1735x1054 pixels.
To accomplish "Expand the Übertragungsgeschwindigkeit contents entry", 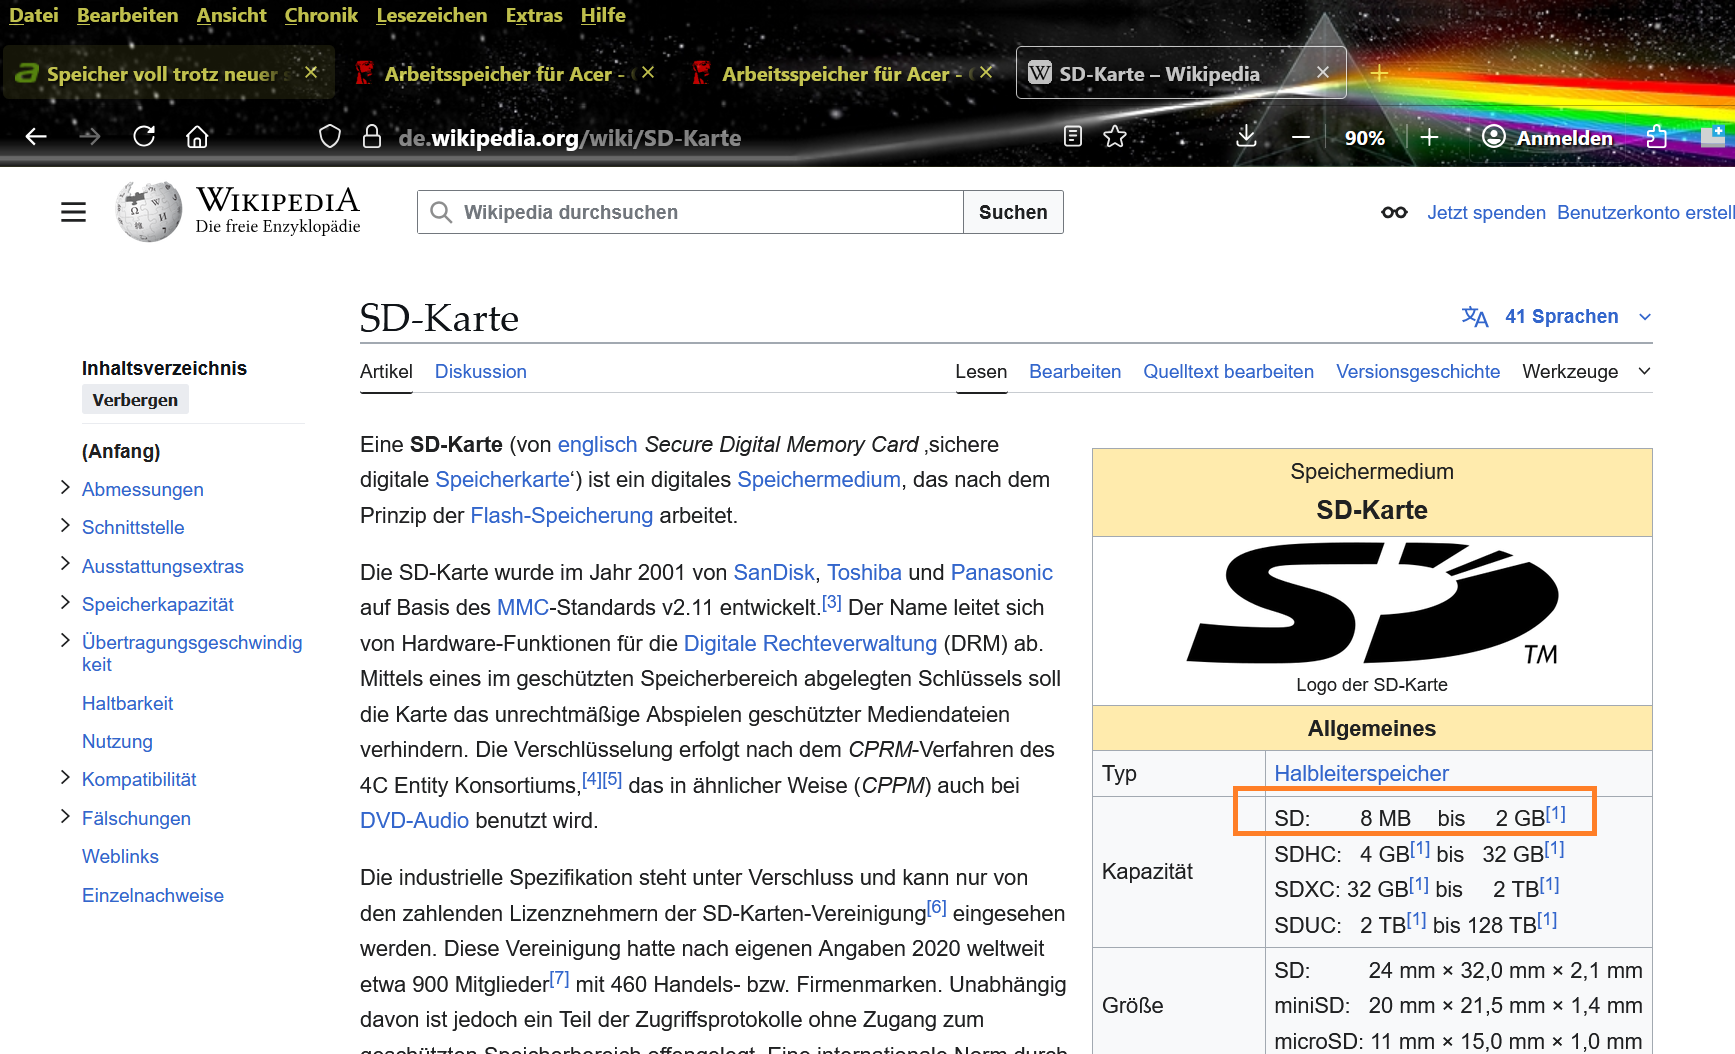I will point(65,641).
